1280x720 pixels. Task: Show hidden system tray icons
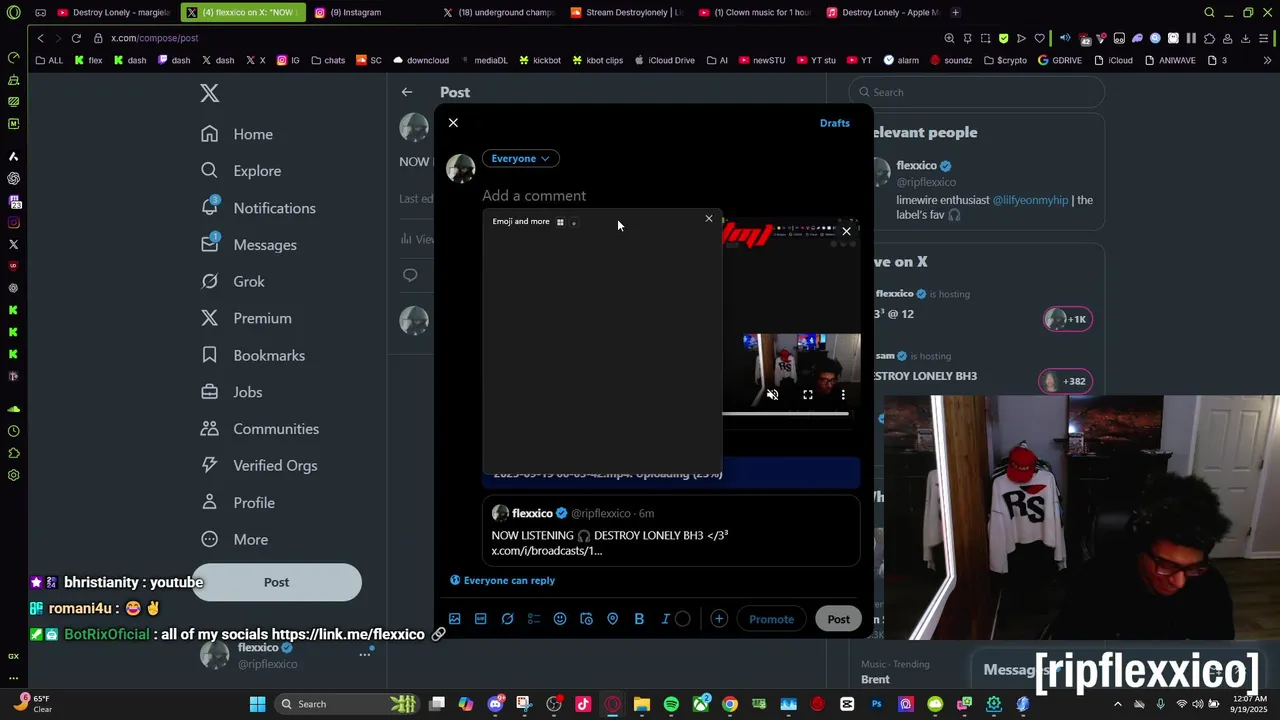1117,704
